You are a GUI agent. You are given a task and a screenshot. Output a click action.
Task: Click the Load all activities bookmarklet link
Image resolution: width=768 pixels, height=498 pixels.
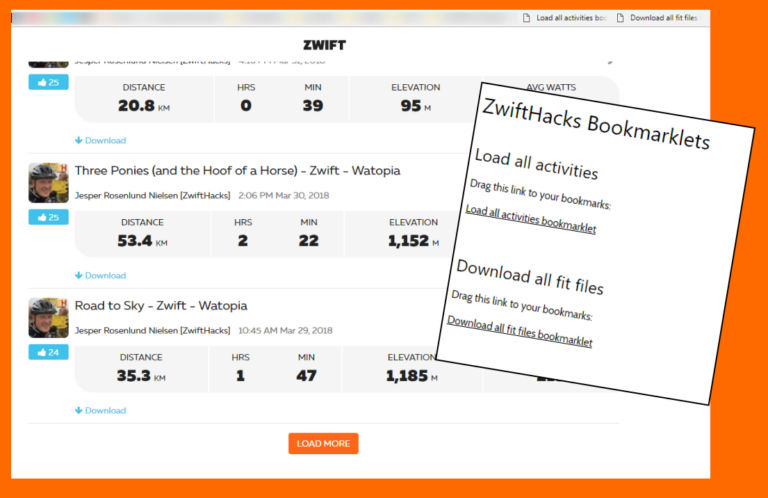(x=530, y=218)
